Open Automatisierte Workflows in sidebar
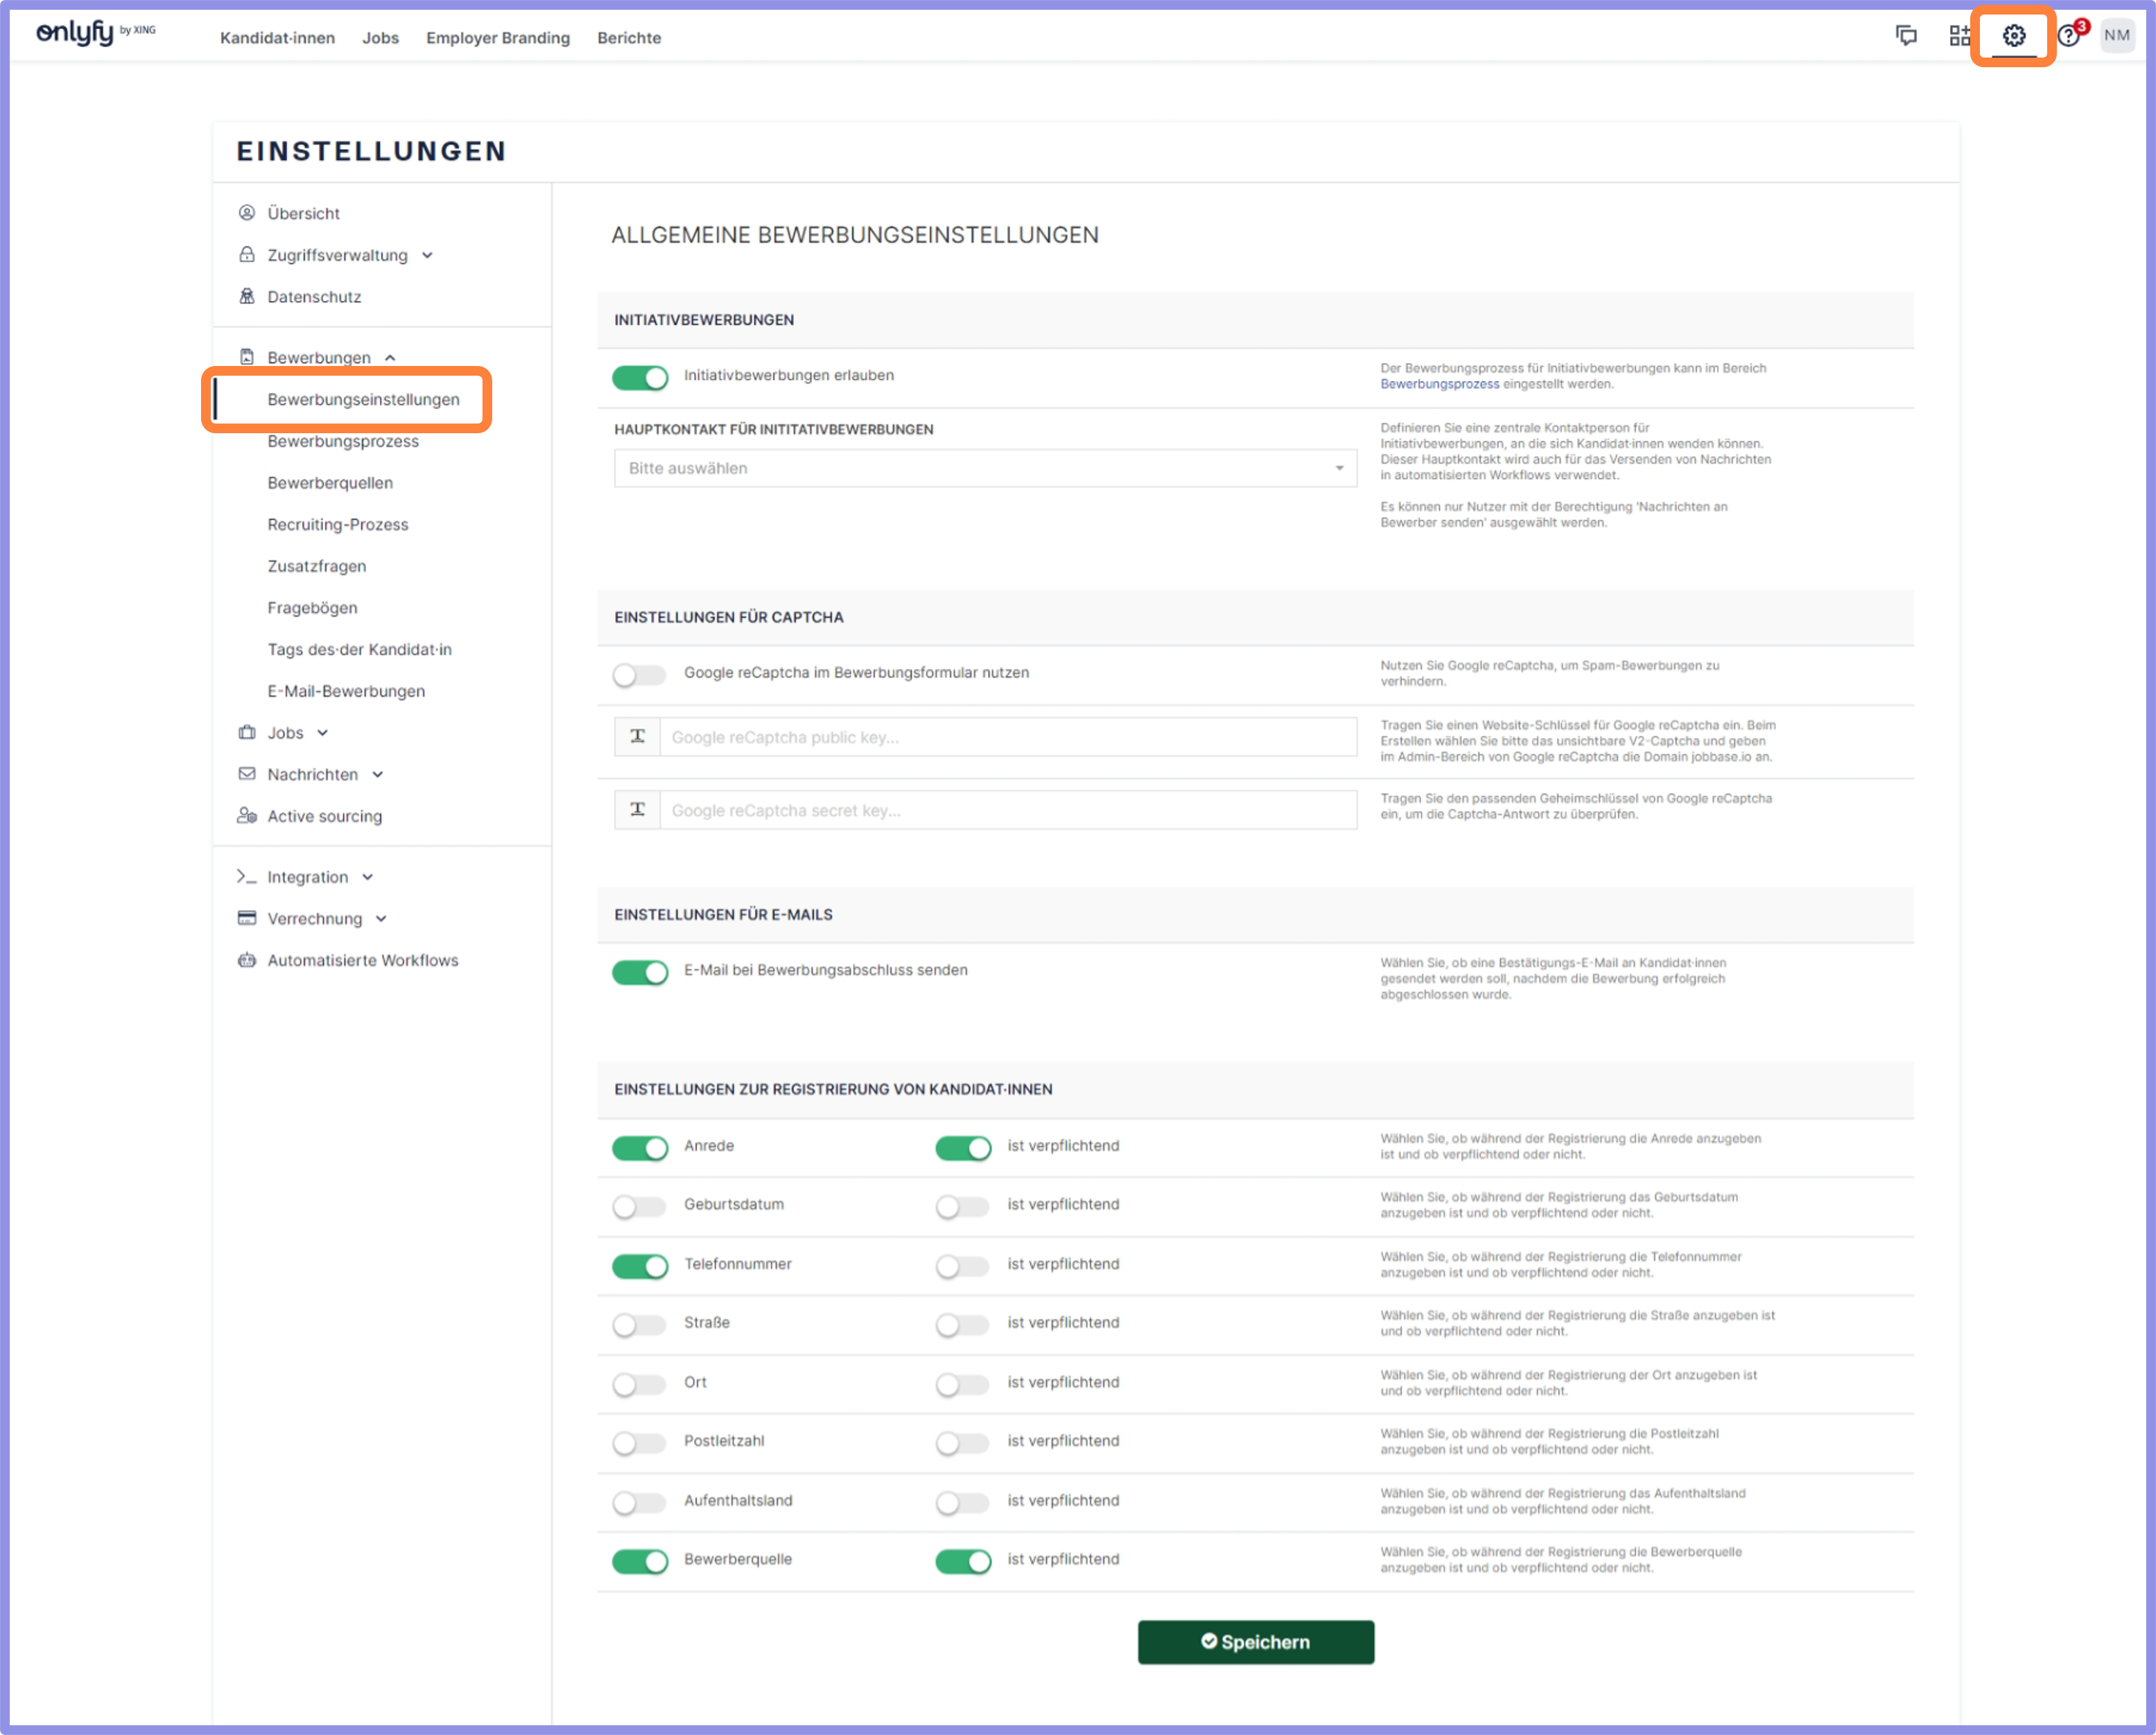 pyautogui.click(x=362, y=960)
